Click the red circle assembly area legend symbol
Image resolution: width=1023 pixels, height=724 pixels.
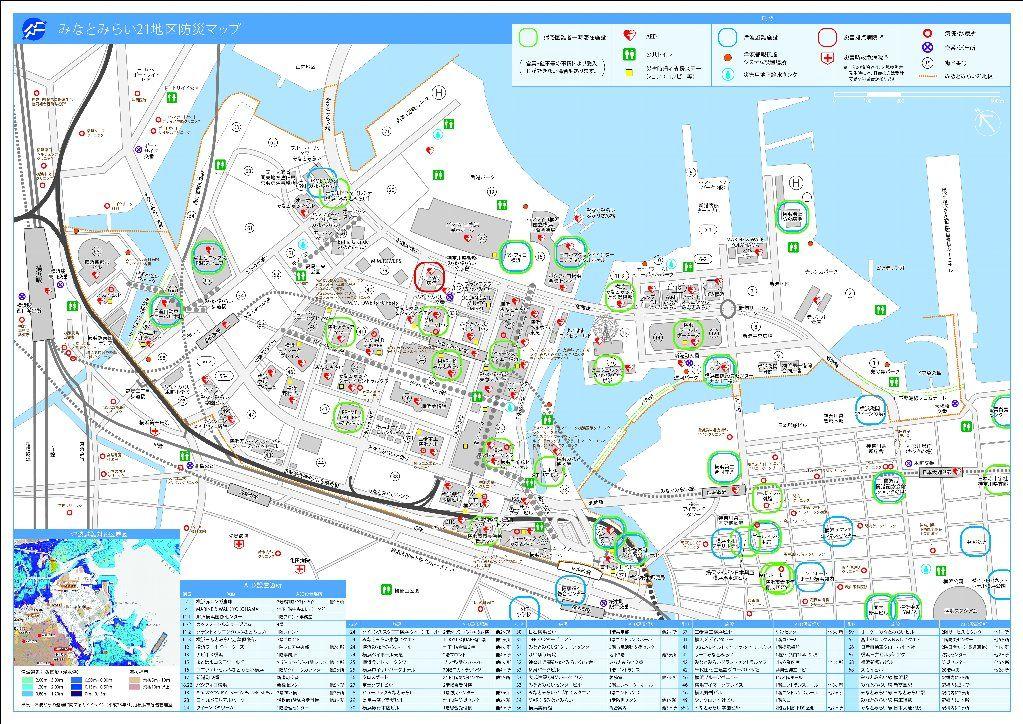825,37
